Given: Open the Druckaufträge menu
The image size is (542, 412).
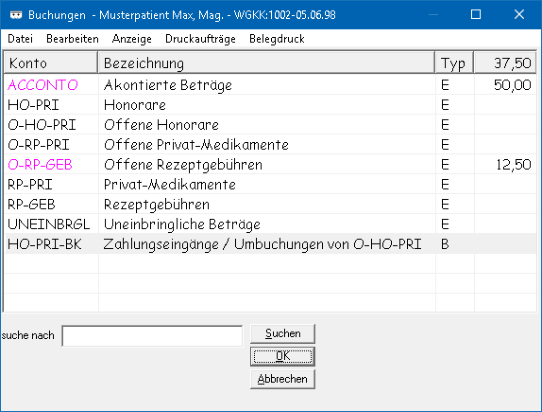Looking at the screenshot, I should (200, 39).
